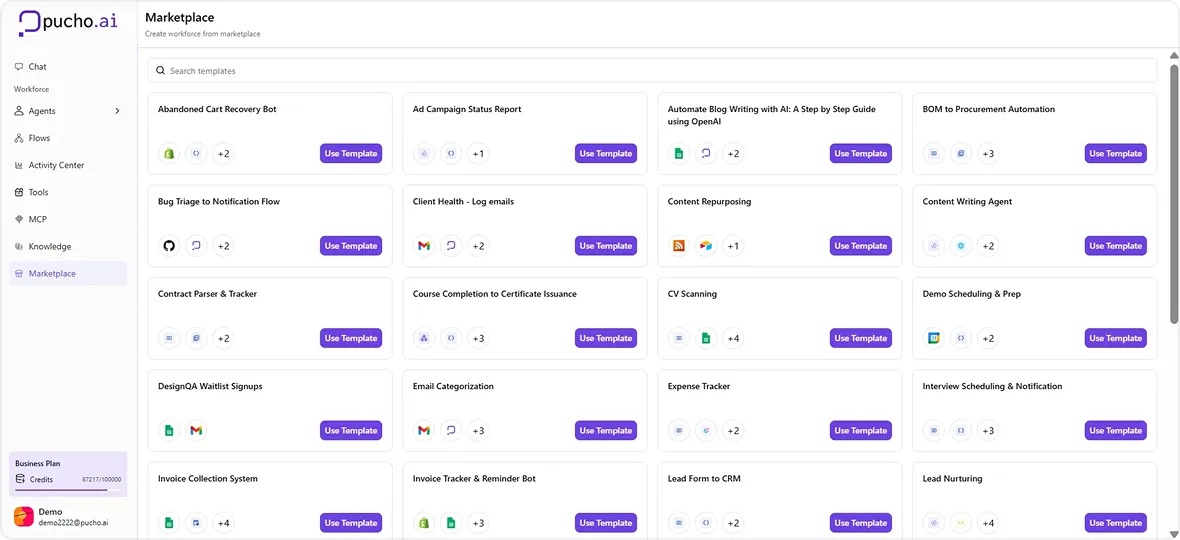Click Google Sheets icon on CV Scanning card
The image size is (1180, 540).
pos(706,338)
